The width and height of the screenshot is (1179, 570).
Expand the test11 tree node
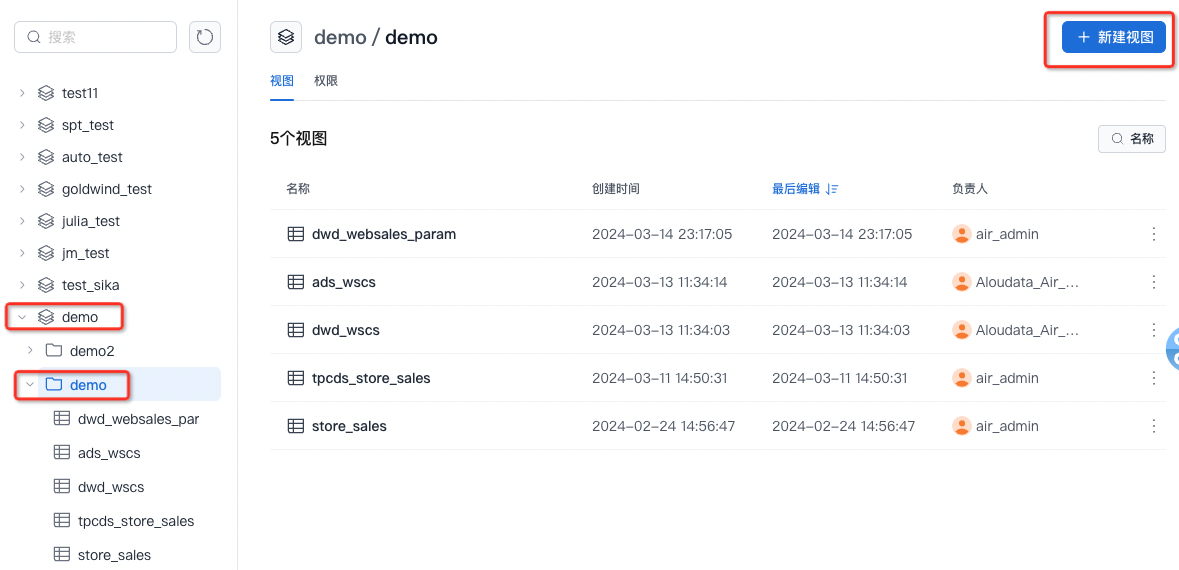click(22, 93)
